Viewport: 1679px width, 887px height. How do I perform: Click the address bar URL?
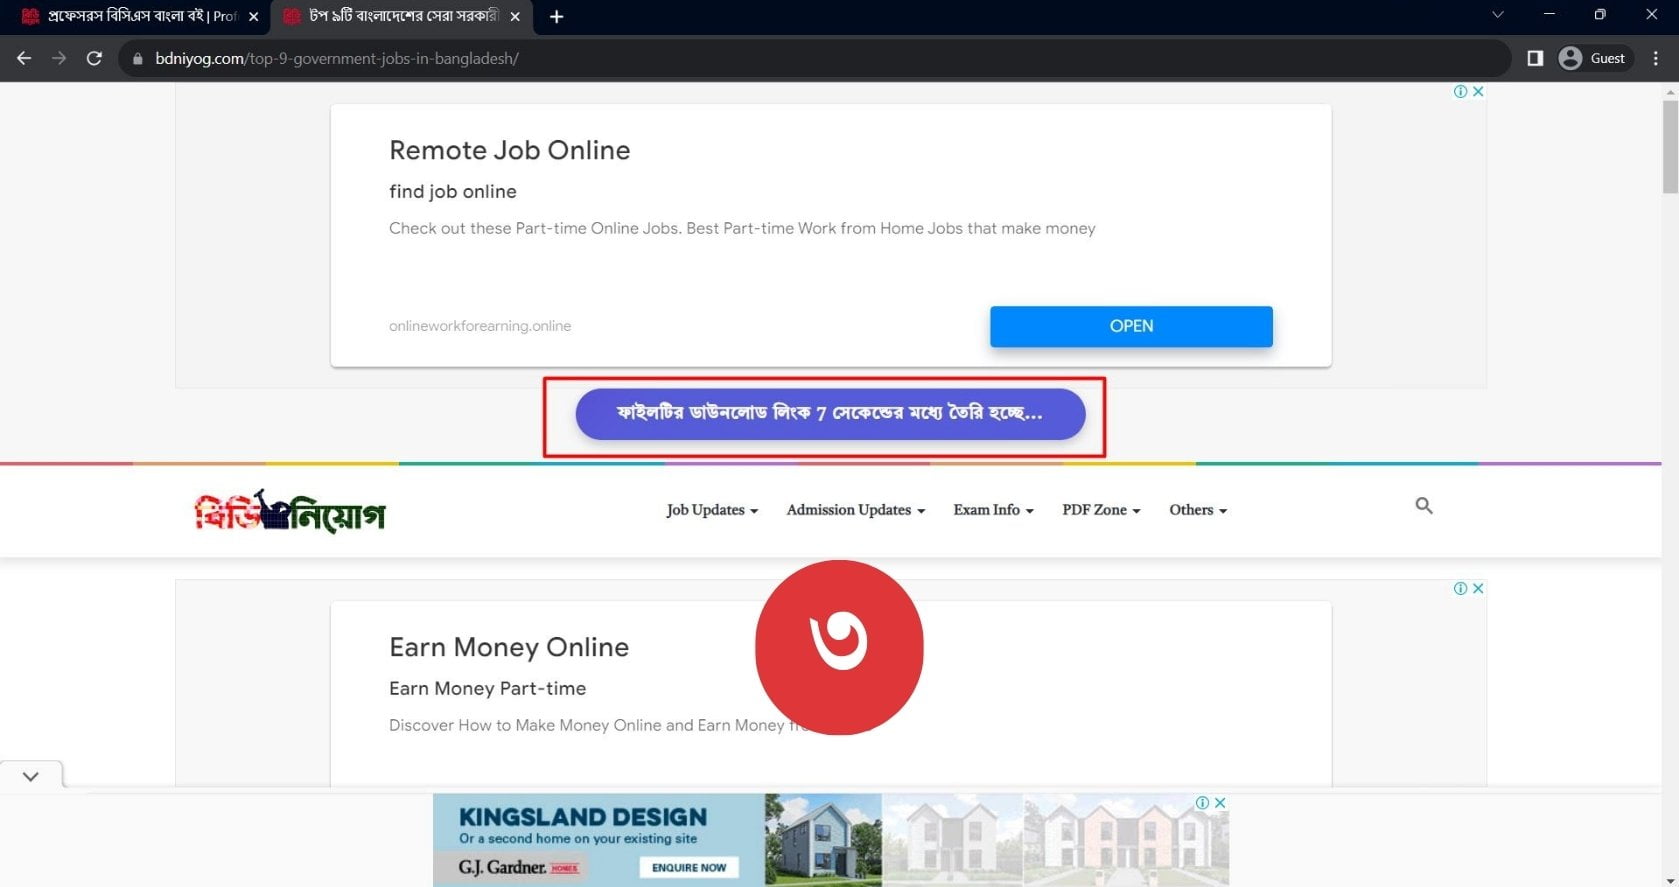337,59
